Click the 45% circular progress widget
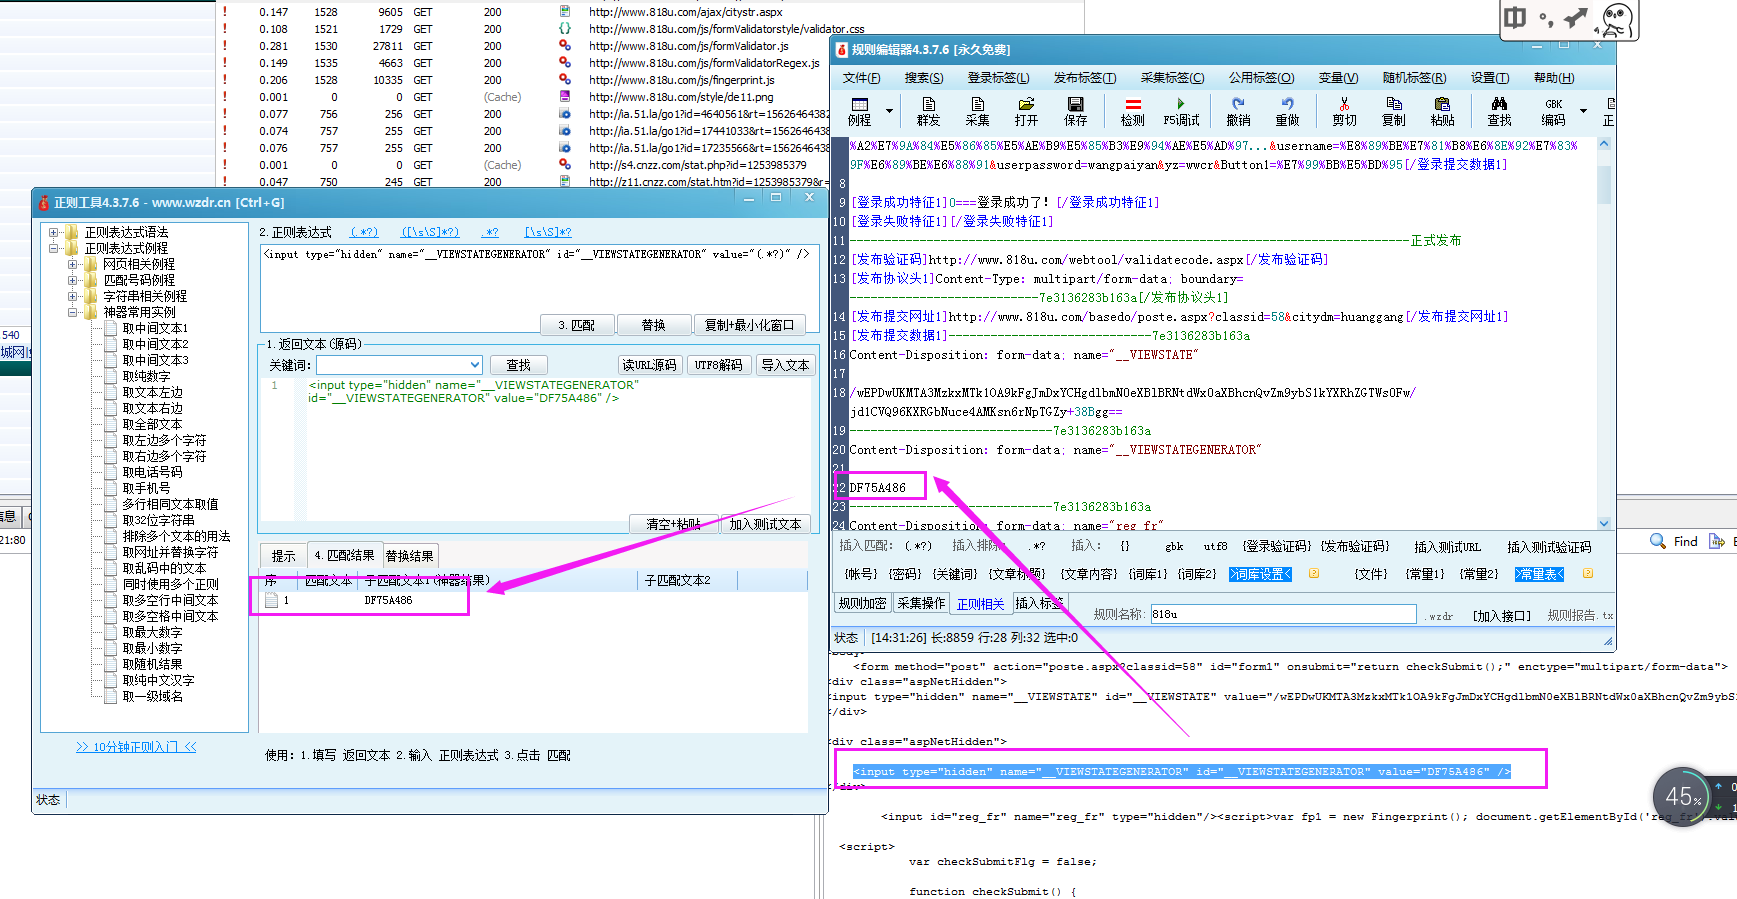The width and height of the screenshot is (1737, 899). [1683, 797]
